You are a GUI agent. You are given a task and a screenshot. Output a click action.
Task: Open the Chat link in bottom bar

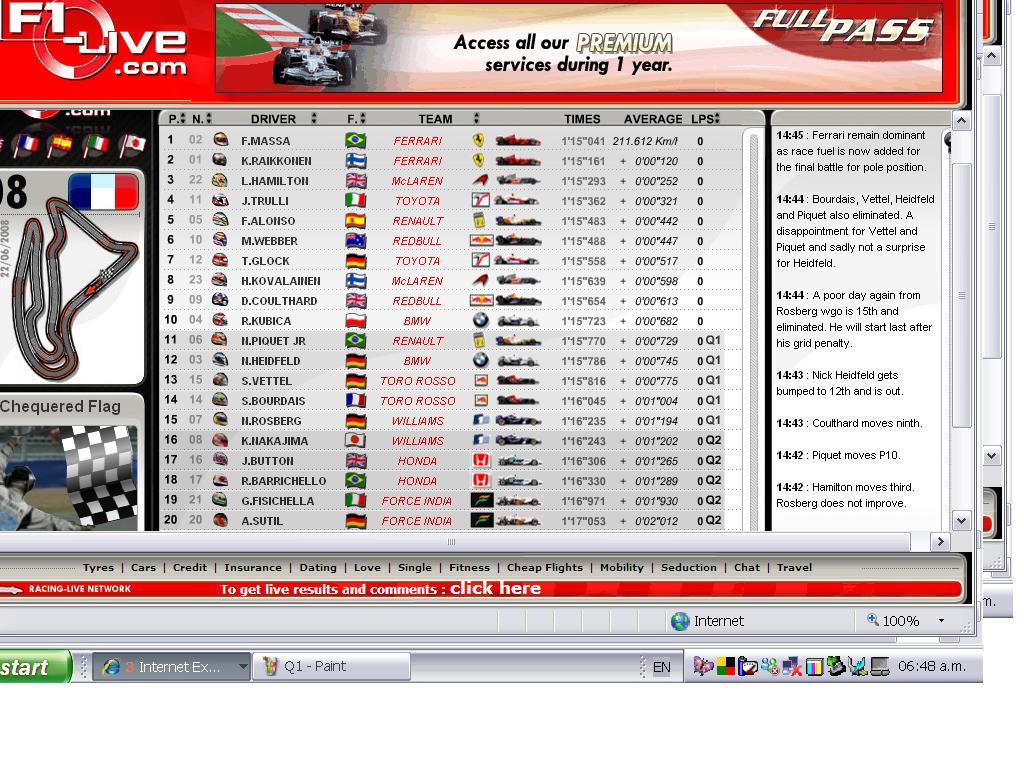click(x=747, y=568)
